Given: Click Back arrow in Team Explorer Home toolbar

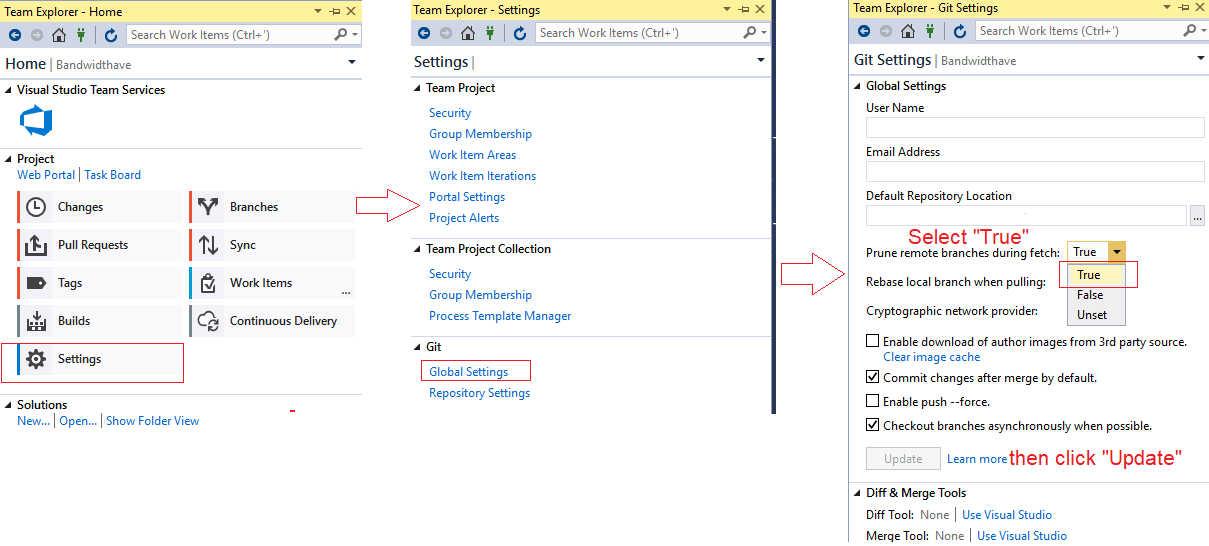Looking at the screenshot, I should pyautogui.click(x=15, y=34).
